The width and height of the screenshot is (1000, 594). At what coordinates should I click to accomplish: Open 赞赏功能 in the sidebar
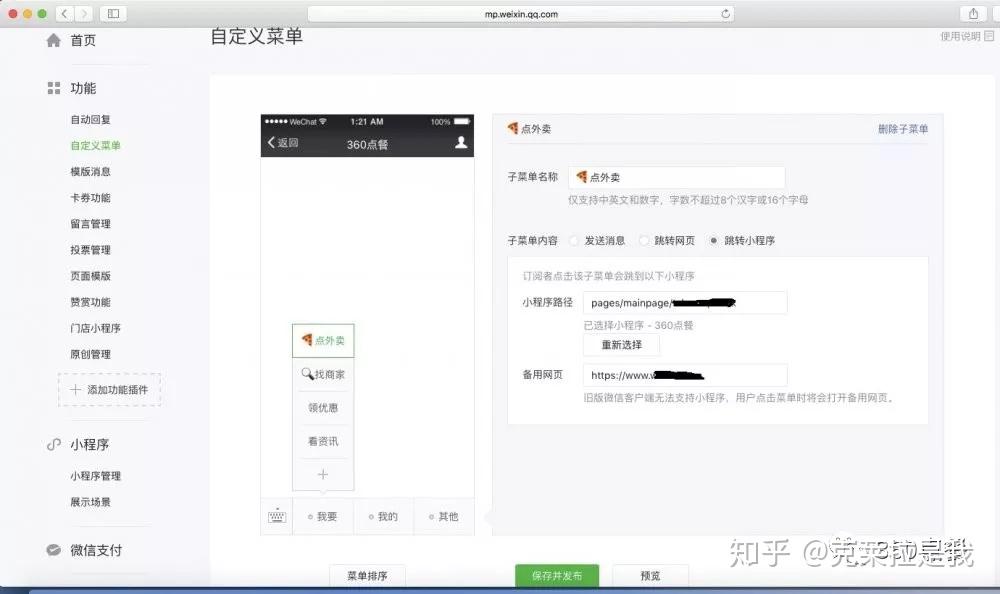click(x=91, y=302)
